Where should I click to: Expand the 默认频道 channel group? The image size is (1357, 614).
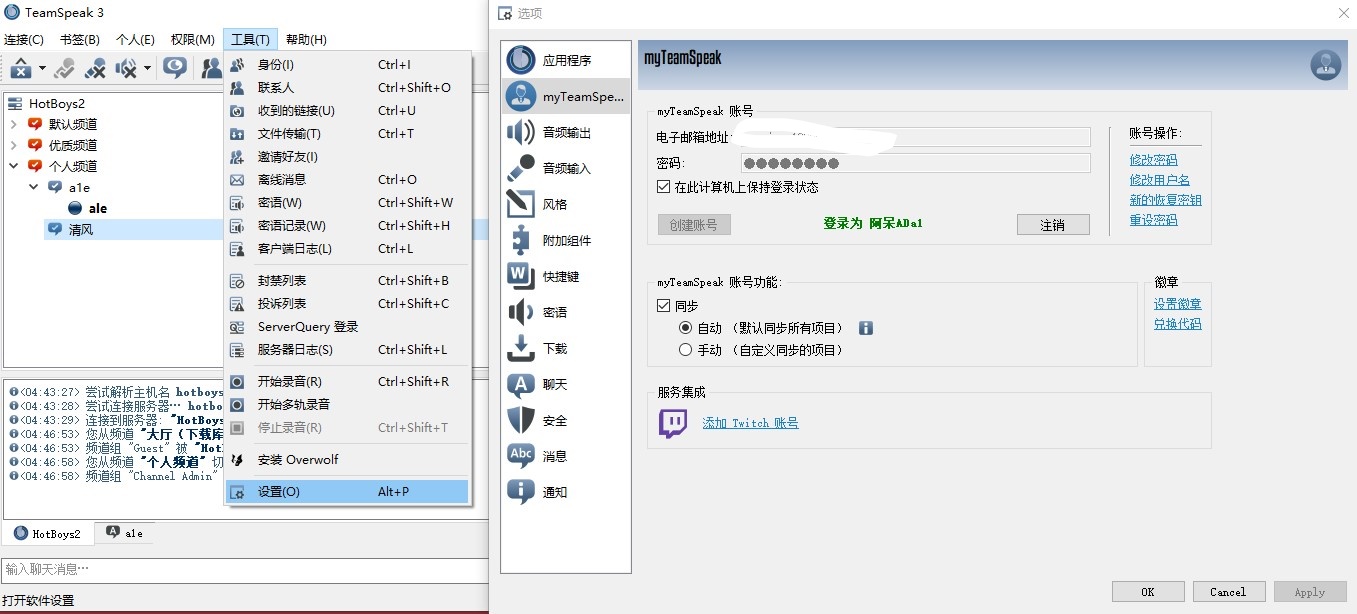(x=13, y=124)
